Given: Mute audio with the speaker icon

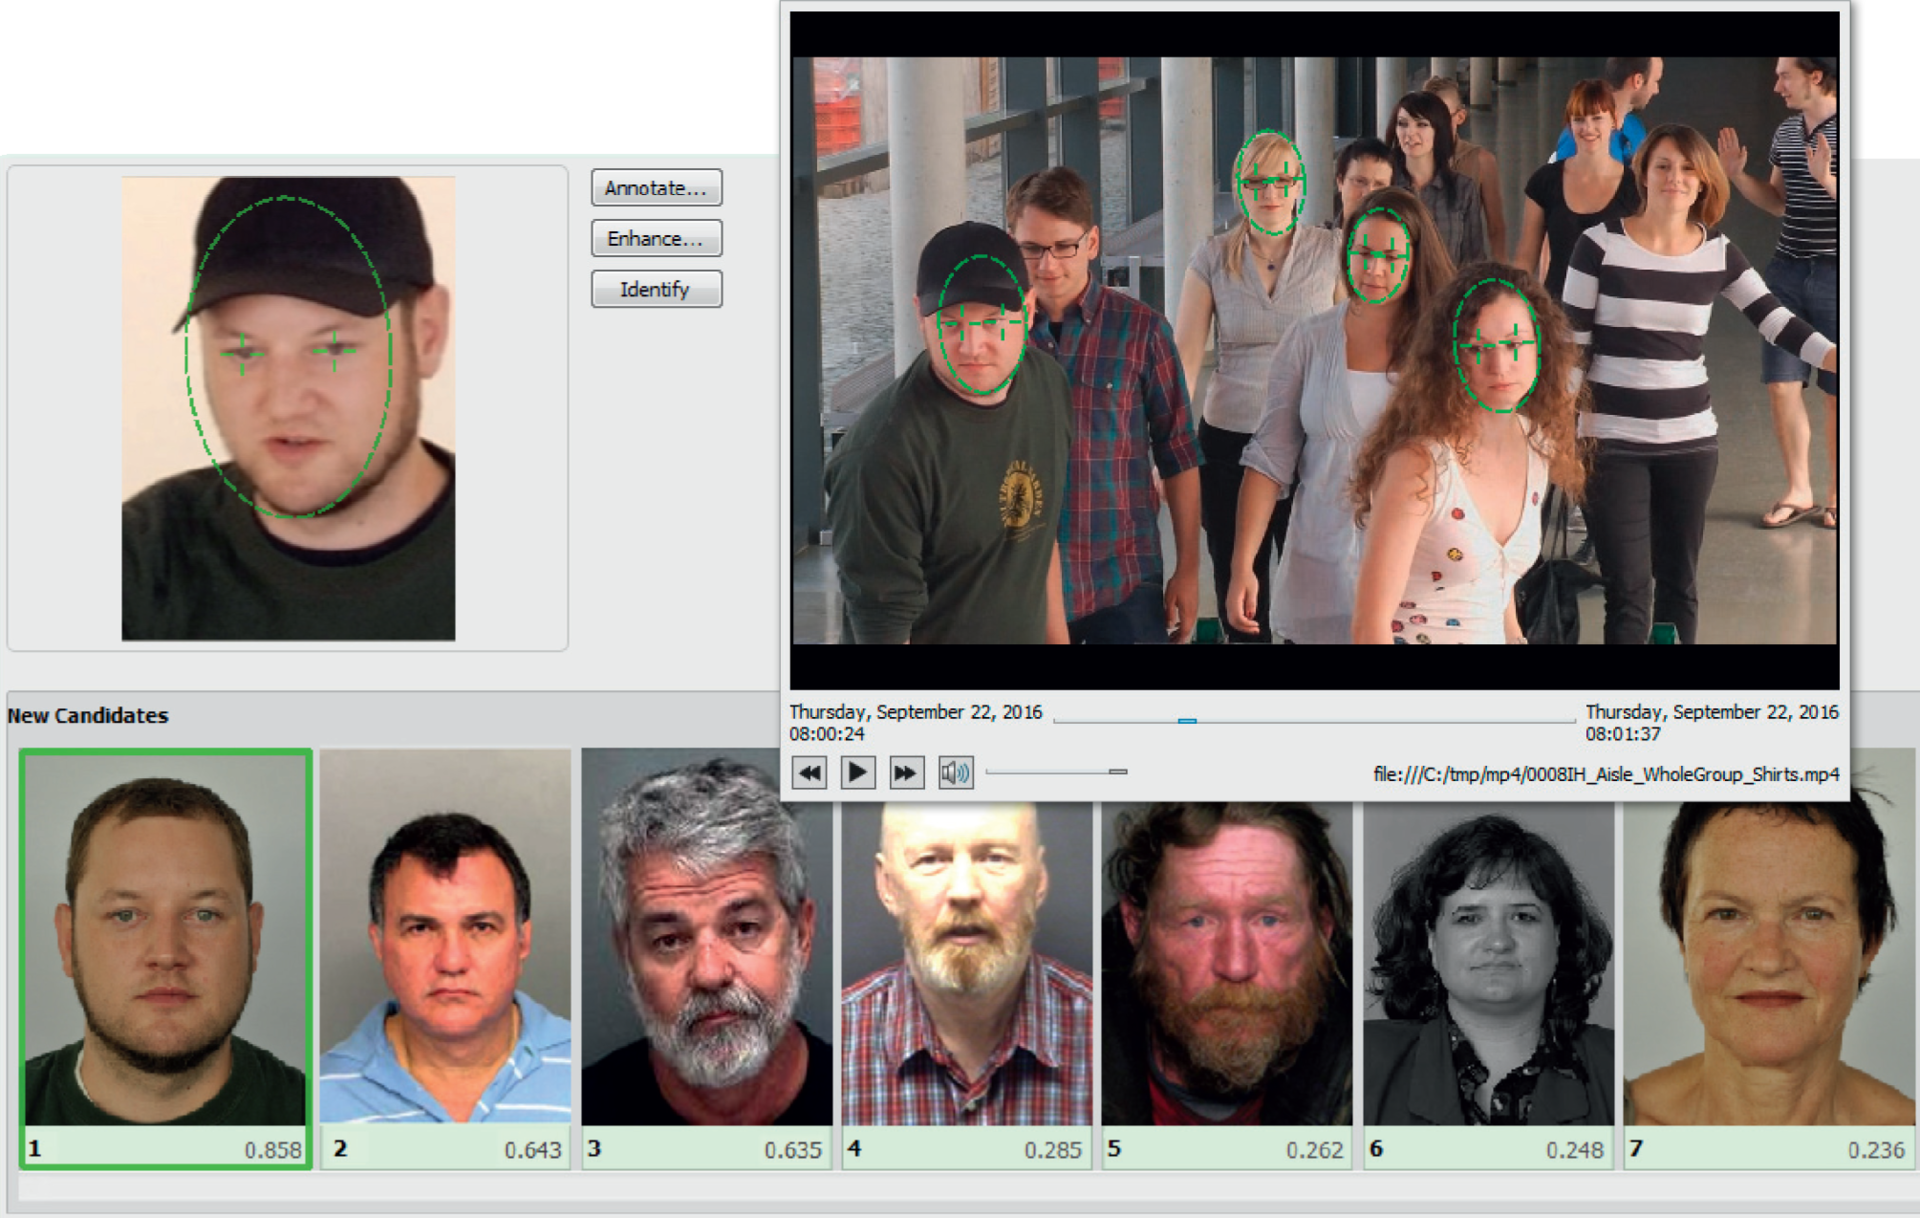Looking at the screenshot, I should [957, 772].
